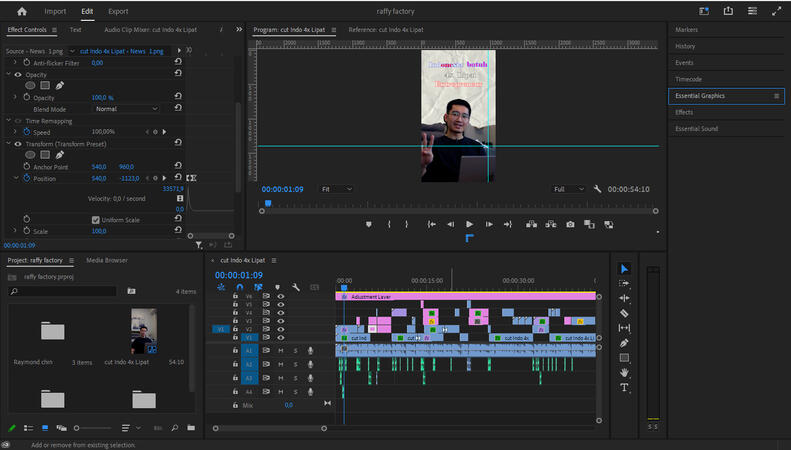Select the Hand tool
The width and height of the screenshot is (791, 450).
pyautogui.click(x=625, y=372)
